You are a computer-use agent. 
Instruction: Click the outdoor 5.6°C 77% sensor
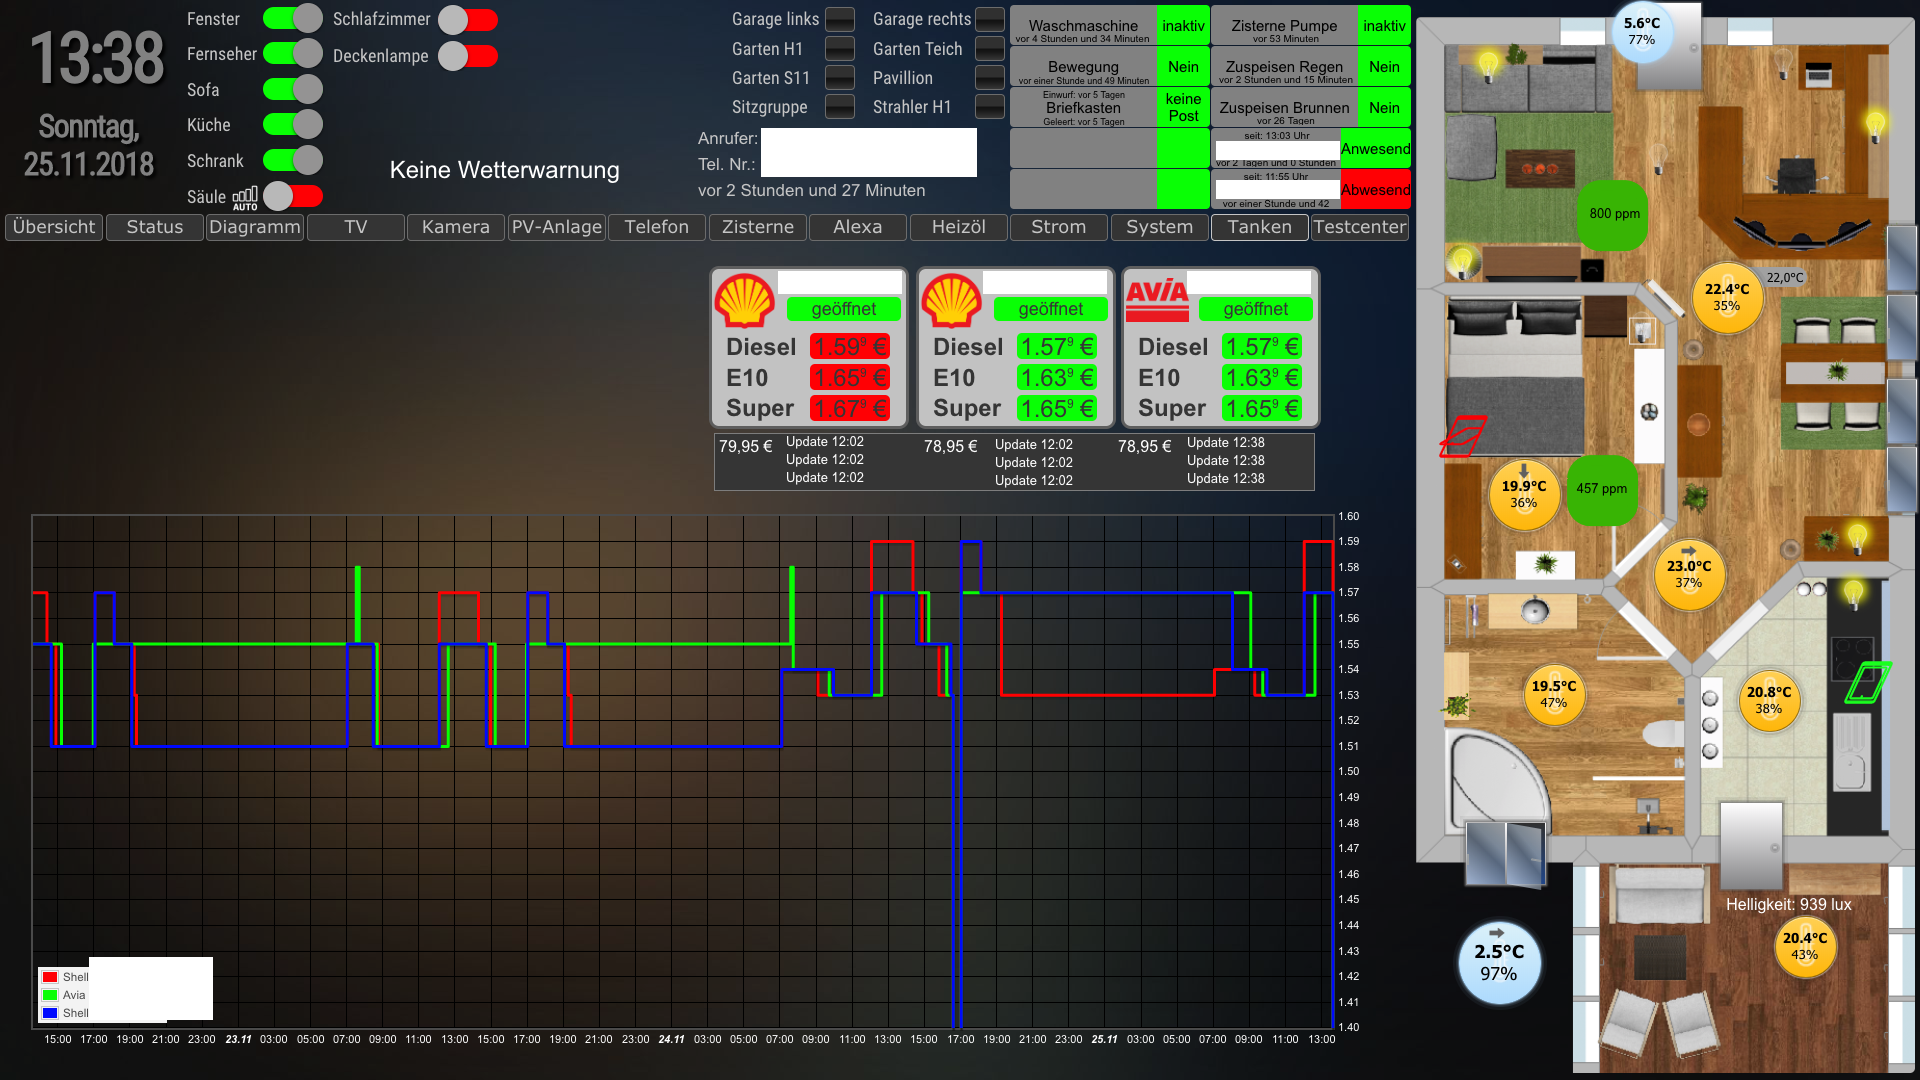tap(1642, 32)
